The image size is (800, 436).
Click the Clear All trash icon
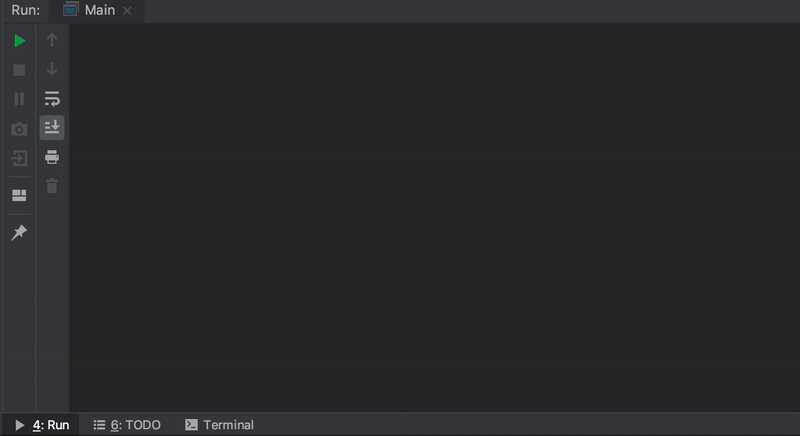coord(52,186)
